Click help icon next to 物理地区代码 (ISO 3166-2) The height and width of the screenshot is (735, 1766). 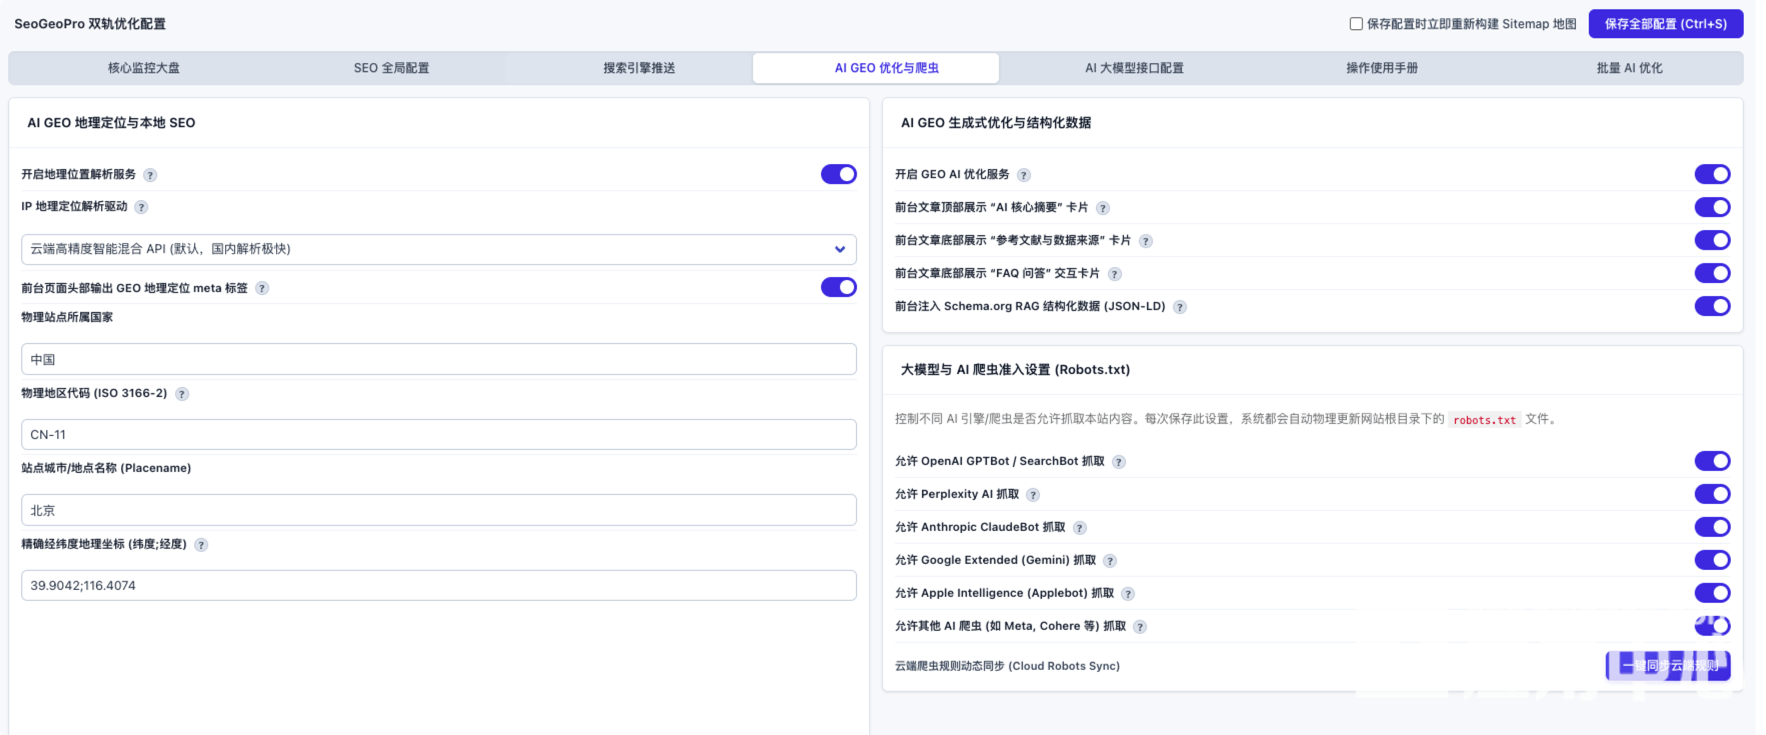click(182, 394)
